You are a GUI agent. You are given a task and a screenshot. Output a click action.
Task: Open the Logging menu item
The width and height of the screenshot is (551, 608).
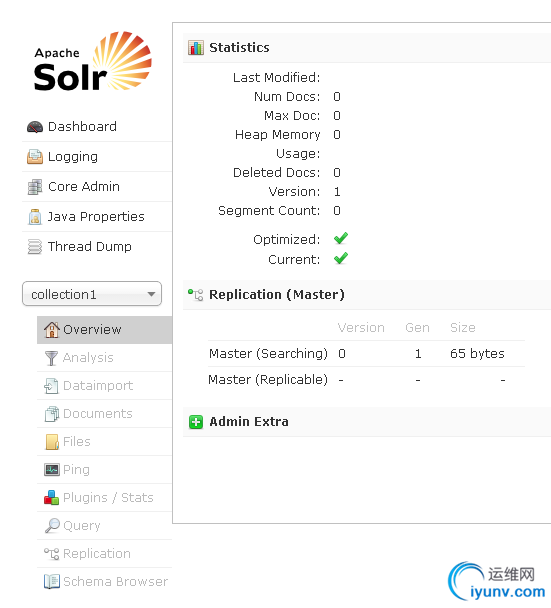(97, 157)
